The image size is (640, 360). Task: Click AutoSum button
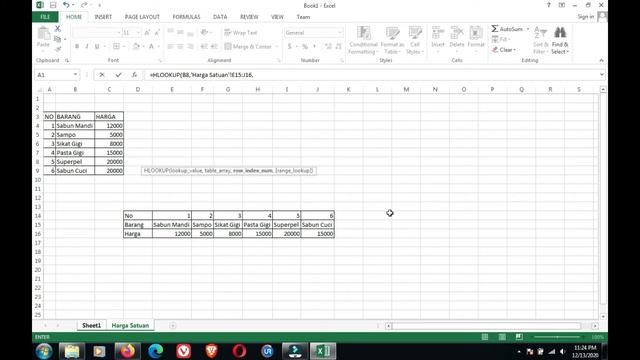click(x=507, y=29)
